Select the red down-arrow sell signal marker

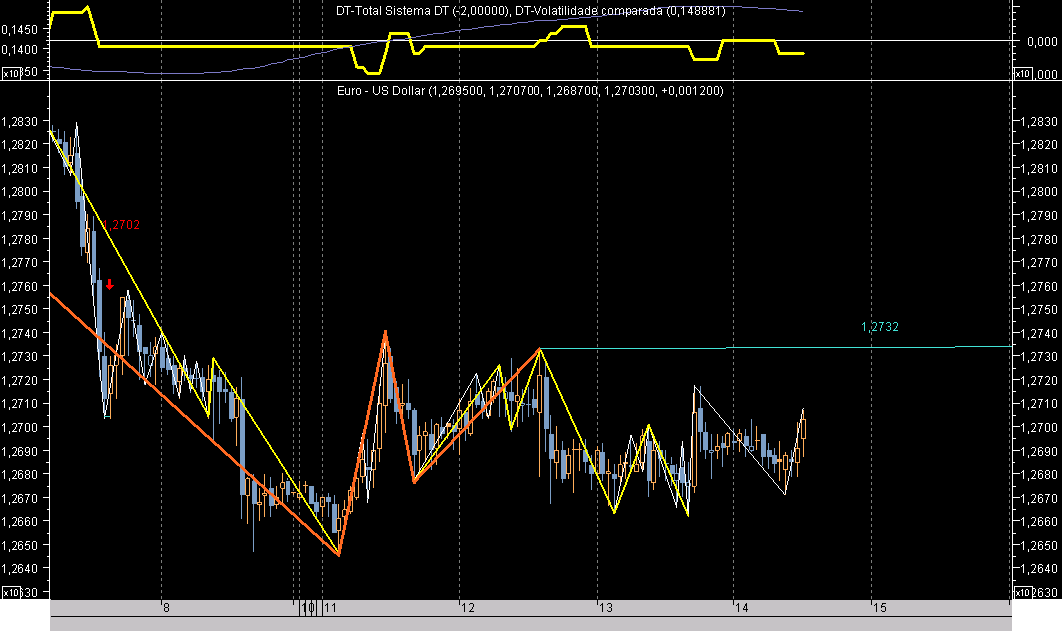[x=108, y=287]
